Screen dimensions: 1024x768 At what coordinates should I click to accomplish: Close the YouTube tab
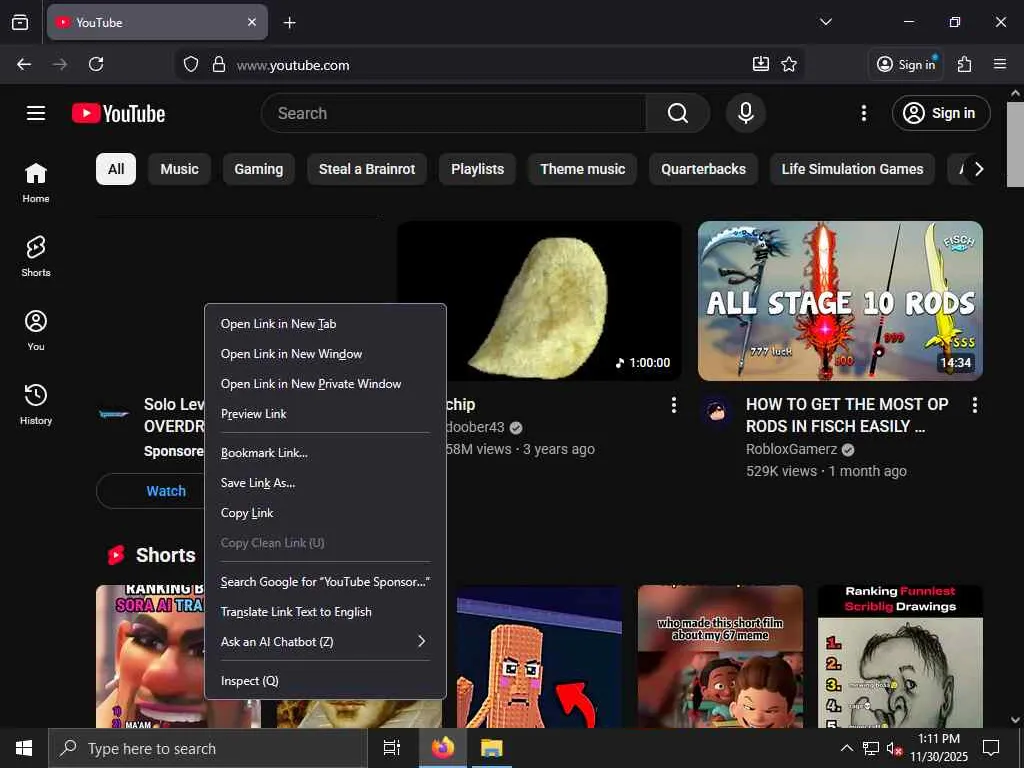[x=252, y=22]
